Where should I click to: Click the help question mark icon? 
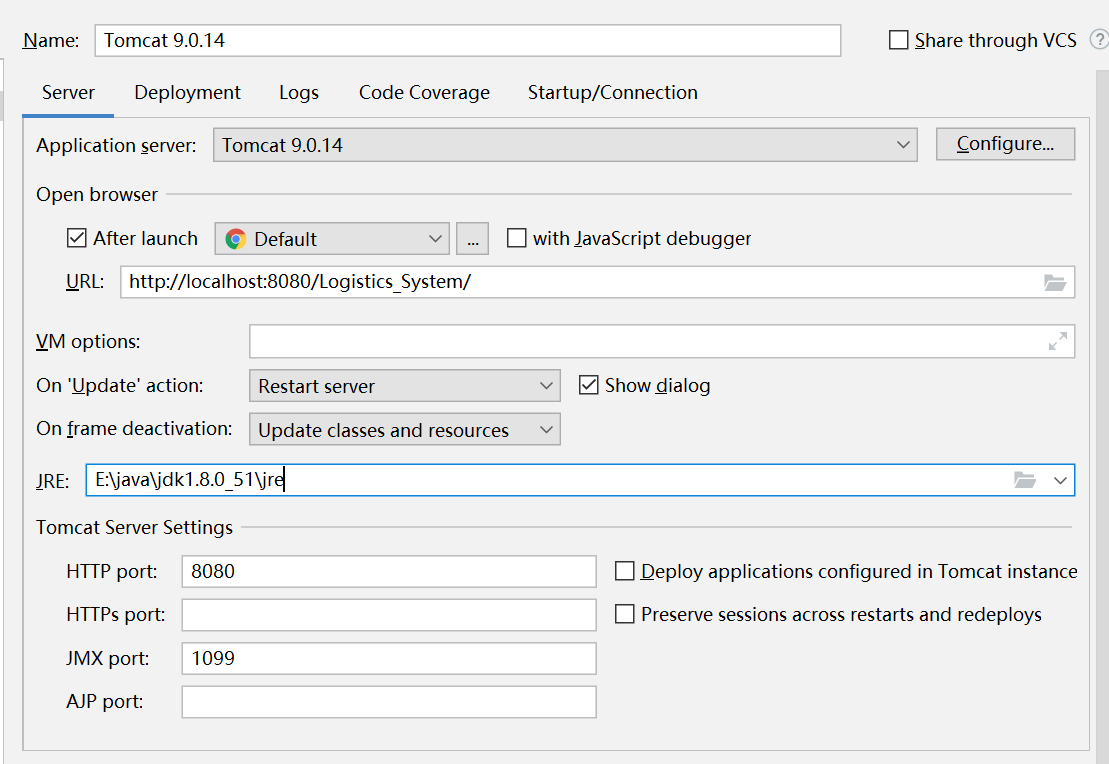pos(1099,40)
